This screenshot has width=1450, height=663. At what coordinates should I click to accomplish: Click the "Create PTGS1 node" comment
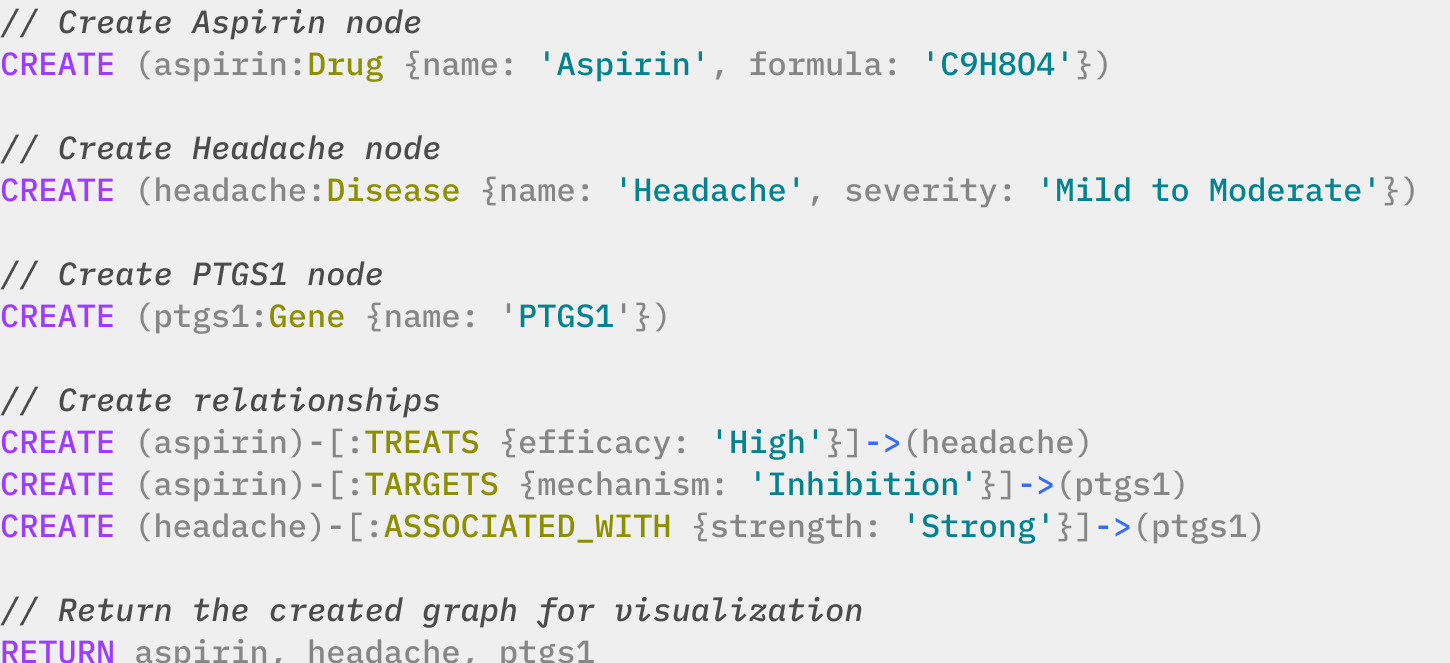coord(192,275)
